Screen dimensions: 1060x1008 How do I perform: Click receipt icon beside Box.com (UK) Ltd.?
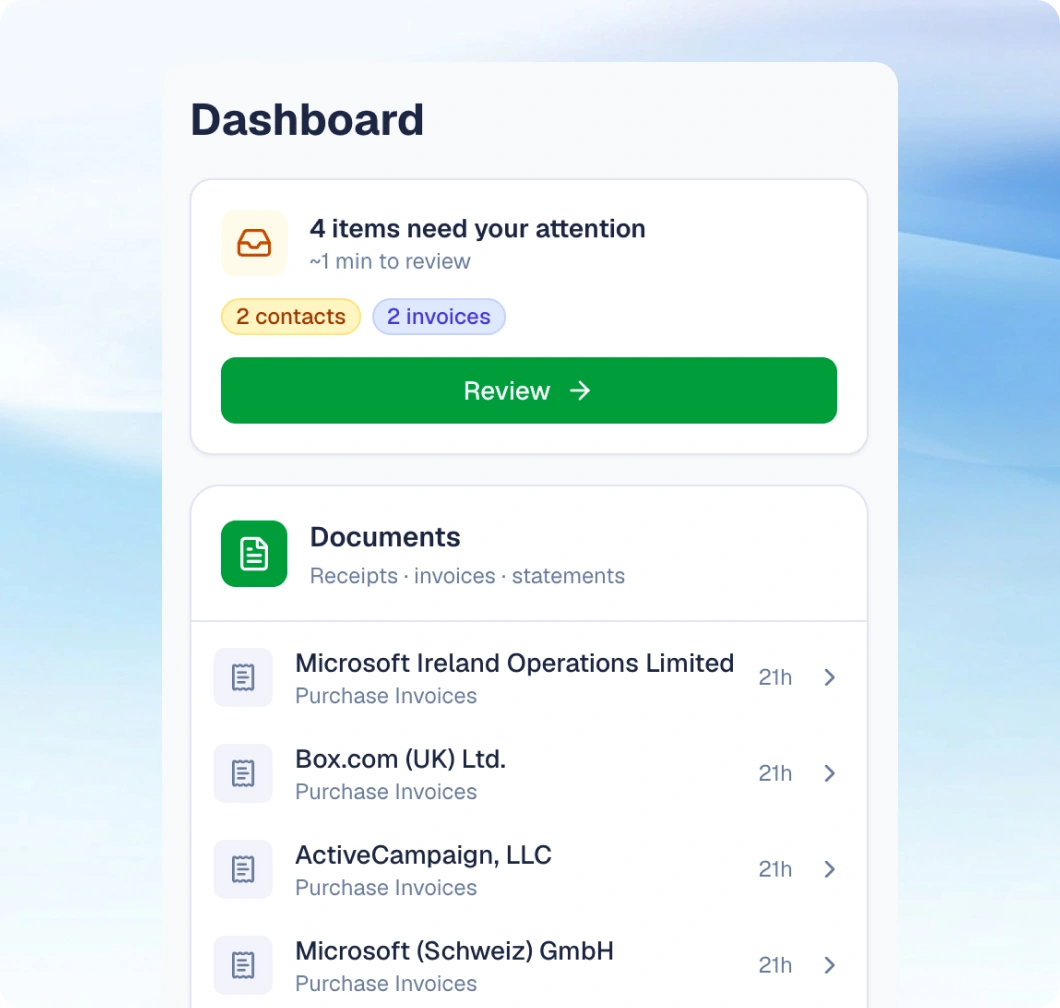pyautogui.click(x=243, y=773)
